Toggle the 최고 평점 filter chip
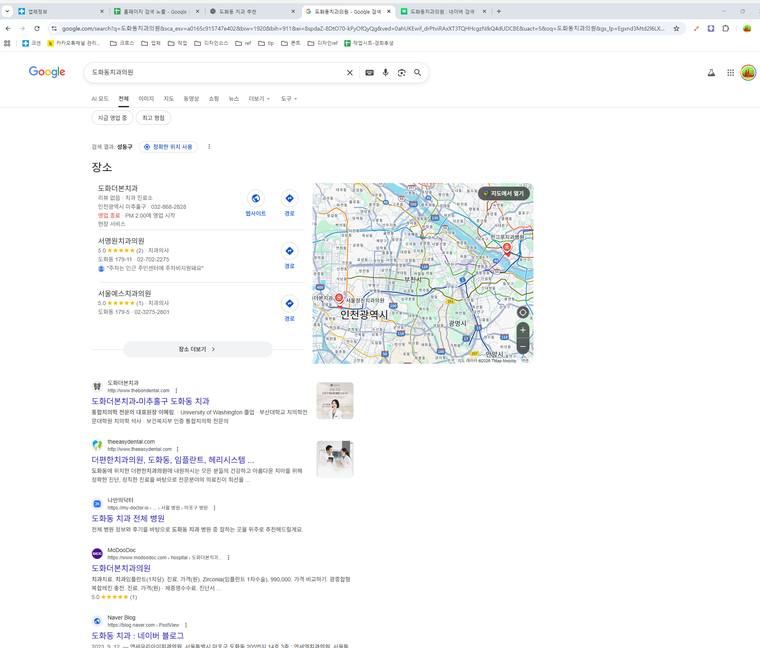760x648 pixels. pos(153,118)
